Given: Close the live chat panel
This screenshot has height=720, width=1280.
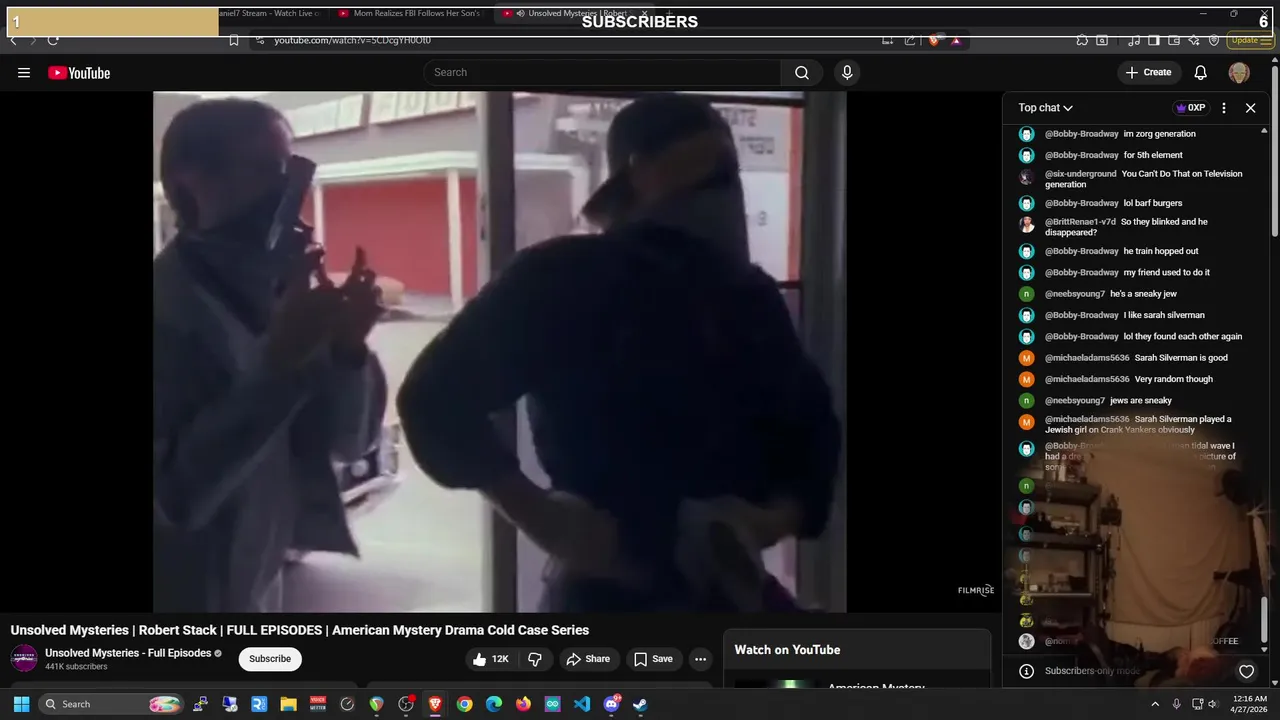Looking at the screenshot, I should (1250, 108).
